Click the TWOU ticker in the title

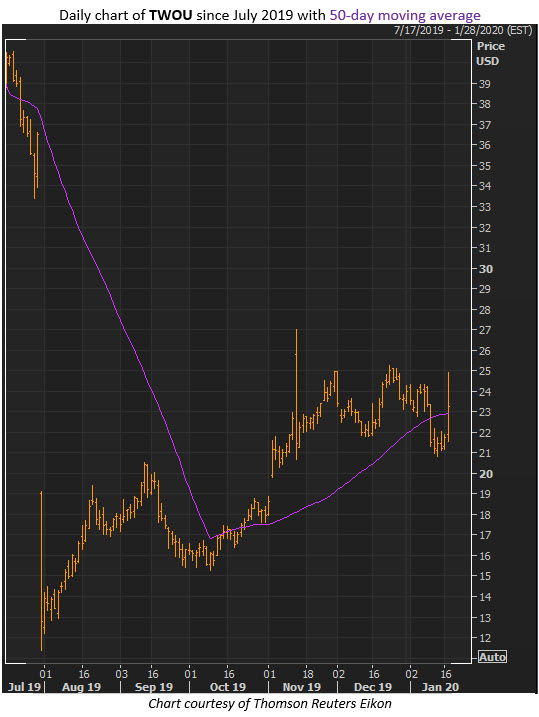tap(171, 15)
